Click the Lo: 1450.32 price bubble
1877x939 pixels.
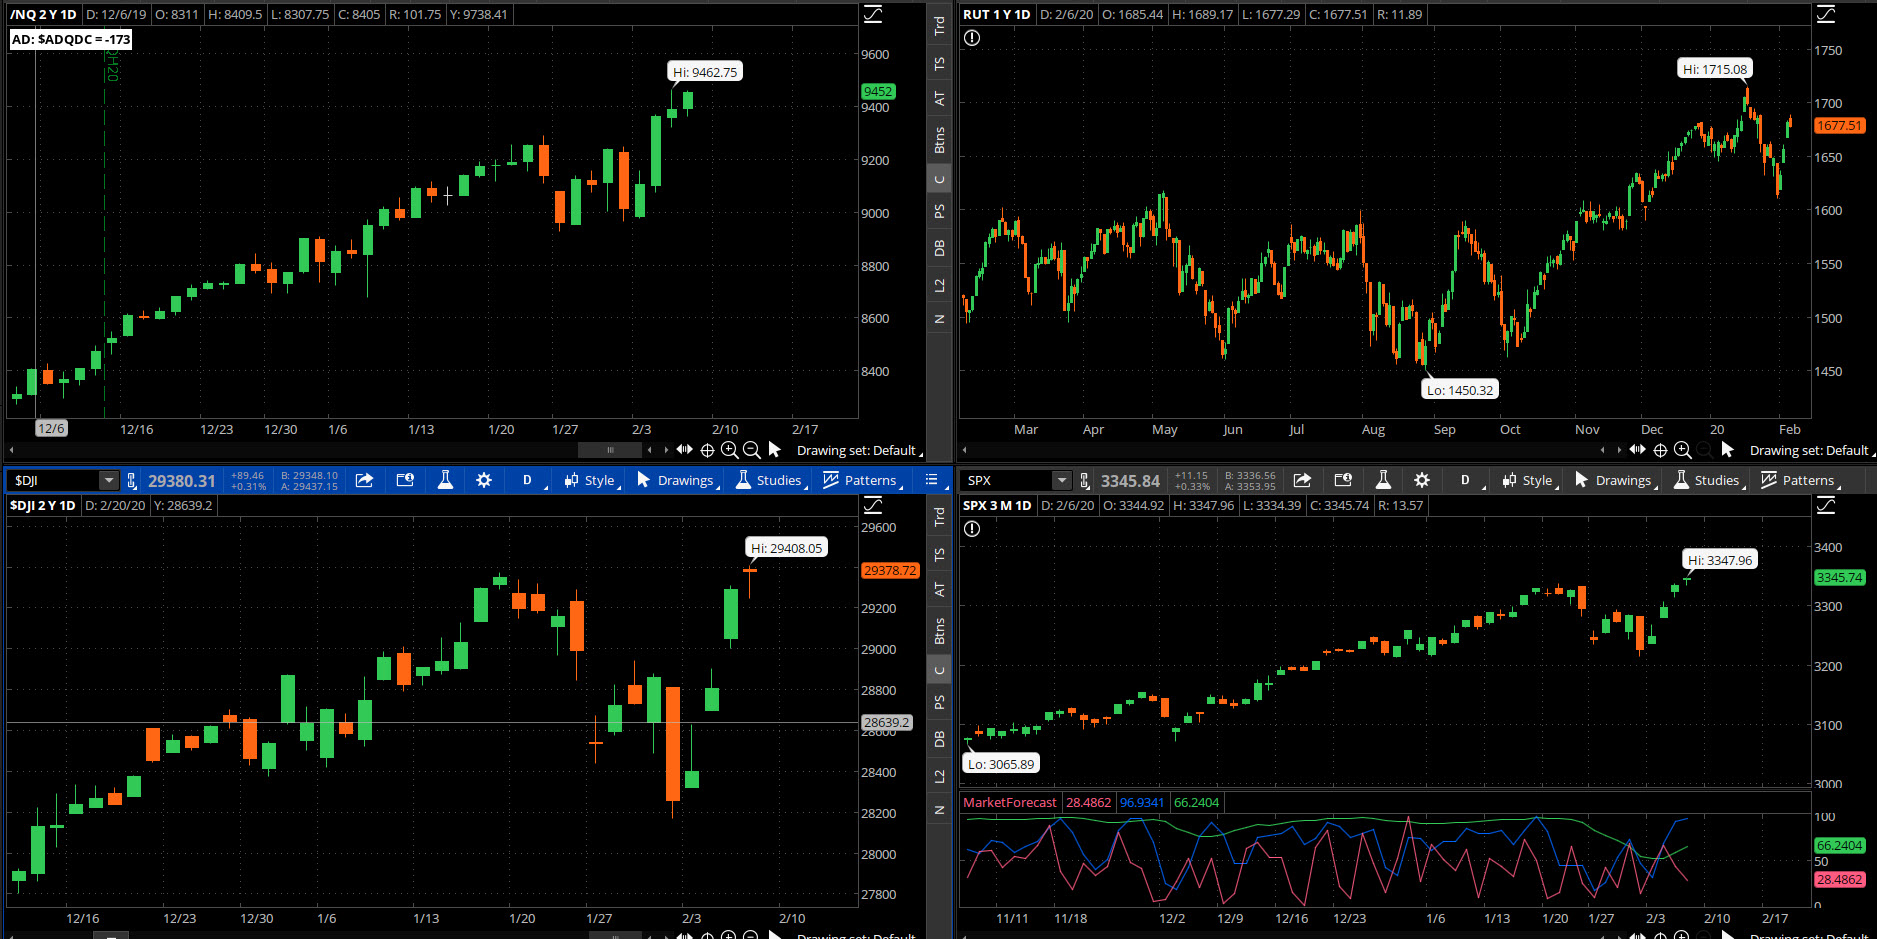(x=1460, y=390)
